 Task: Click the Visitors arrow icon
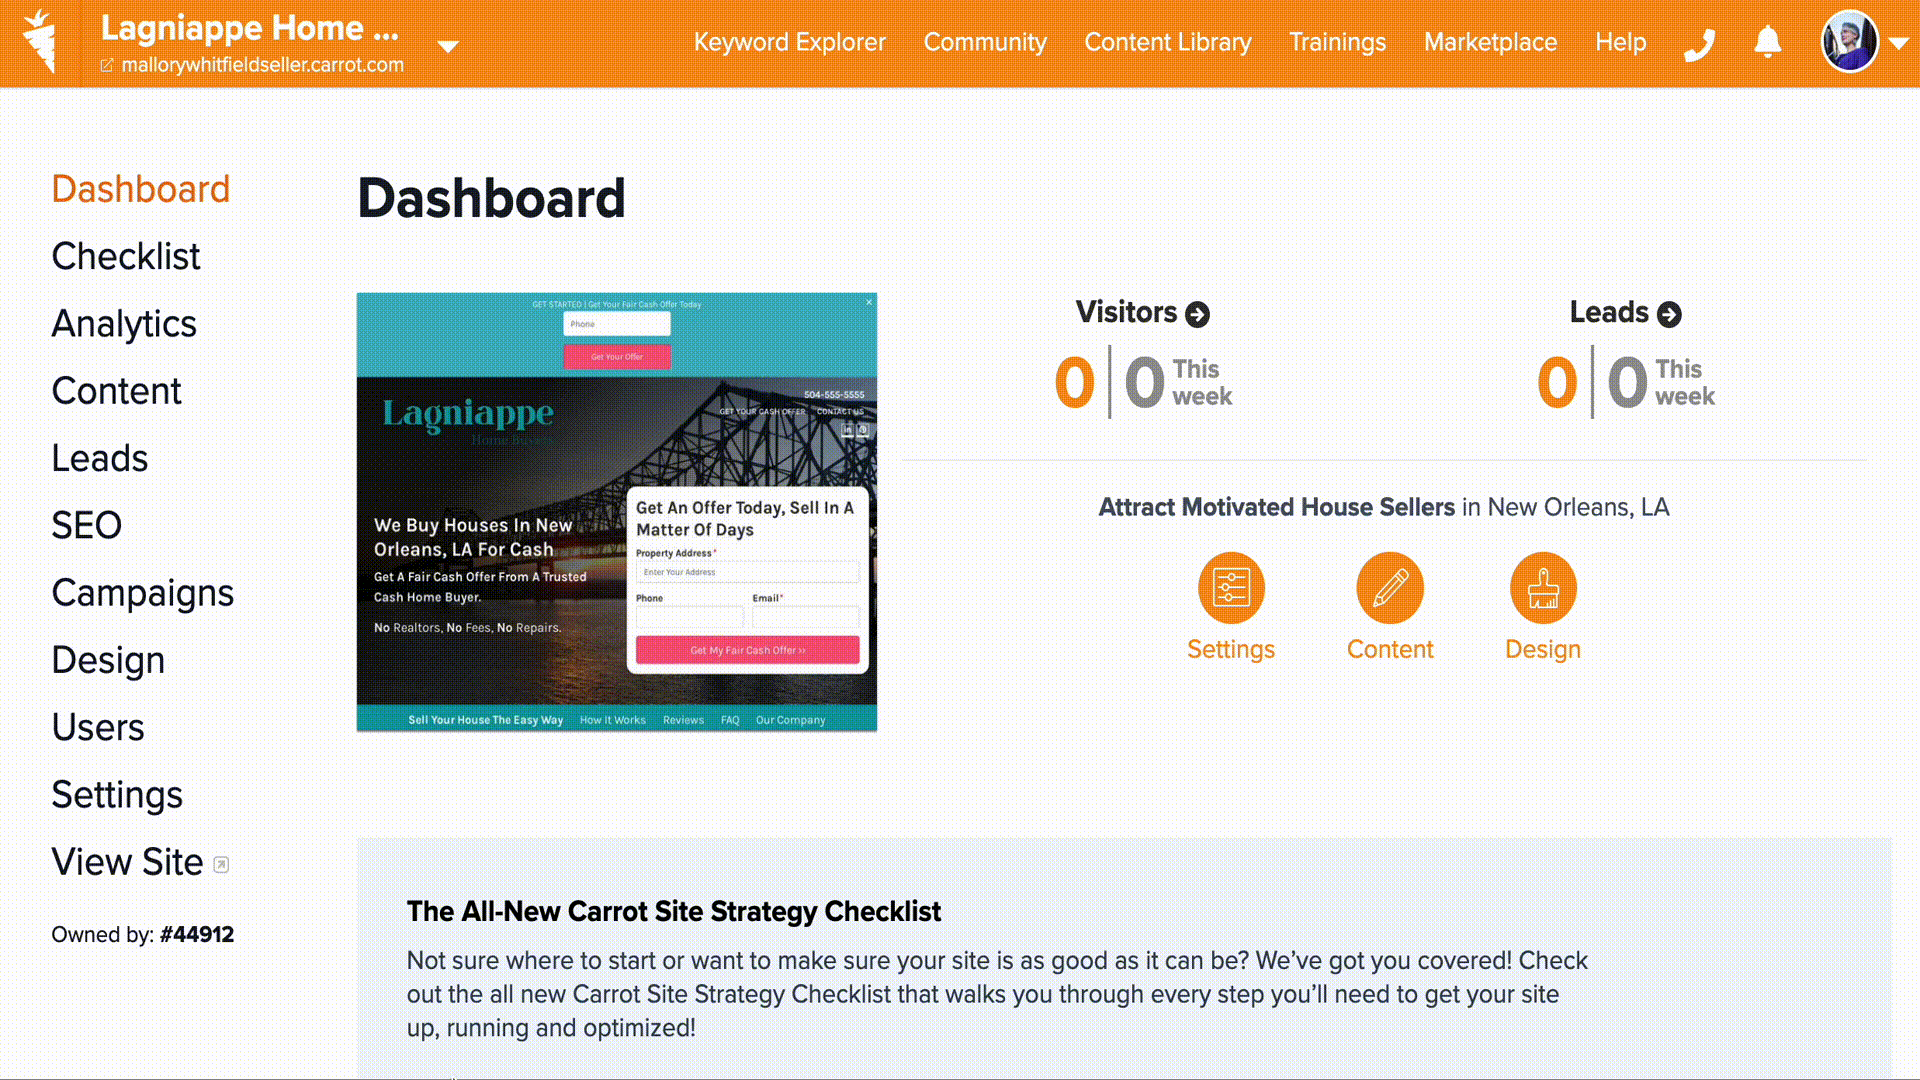tap(1199, 313)
